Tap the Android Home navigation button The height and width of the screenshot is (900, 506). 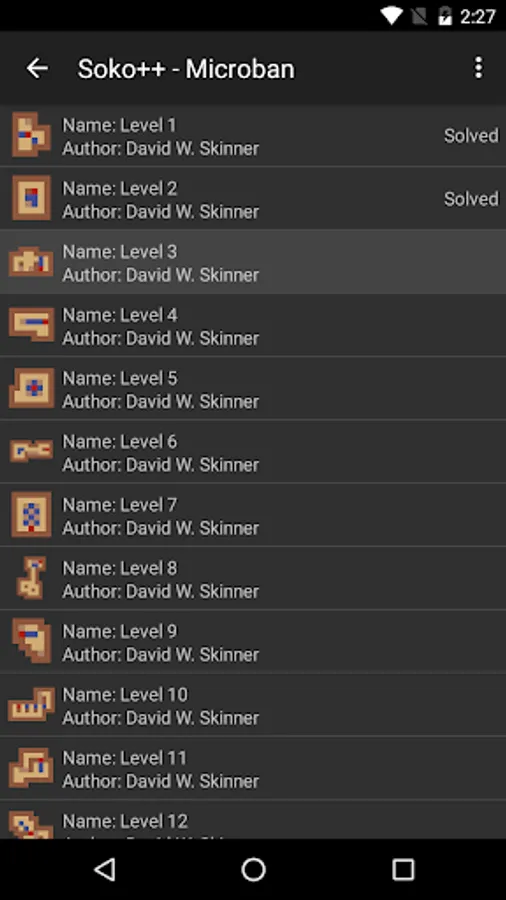(253, 870)
